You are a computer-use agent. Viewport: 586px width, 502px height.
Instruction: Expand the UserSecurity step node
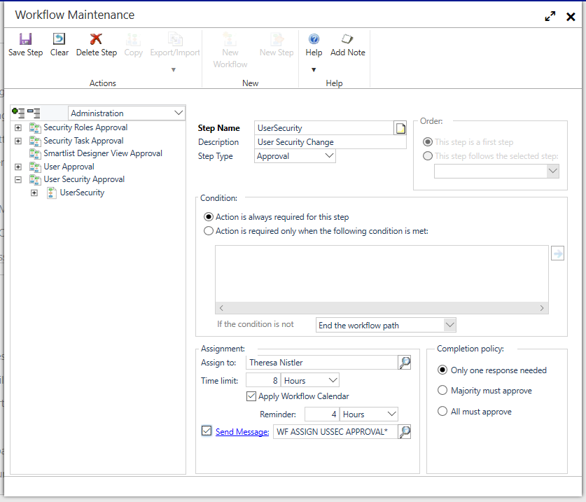[x=34, y=193]
